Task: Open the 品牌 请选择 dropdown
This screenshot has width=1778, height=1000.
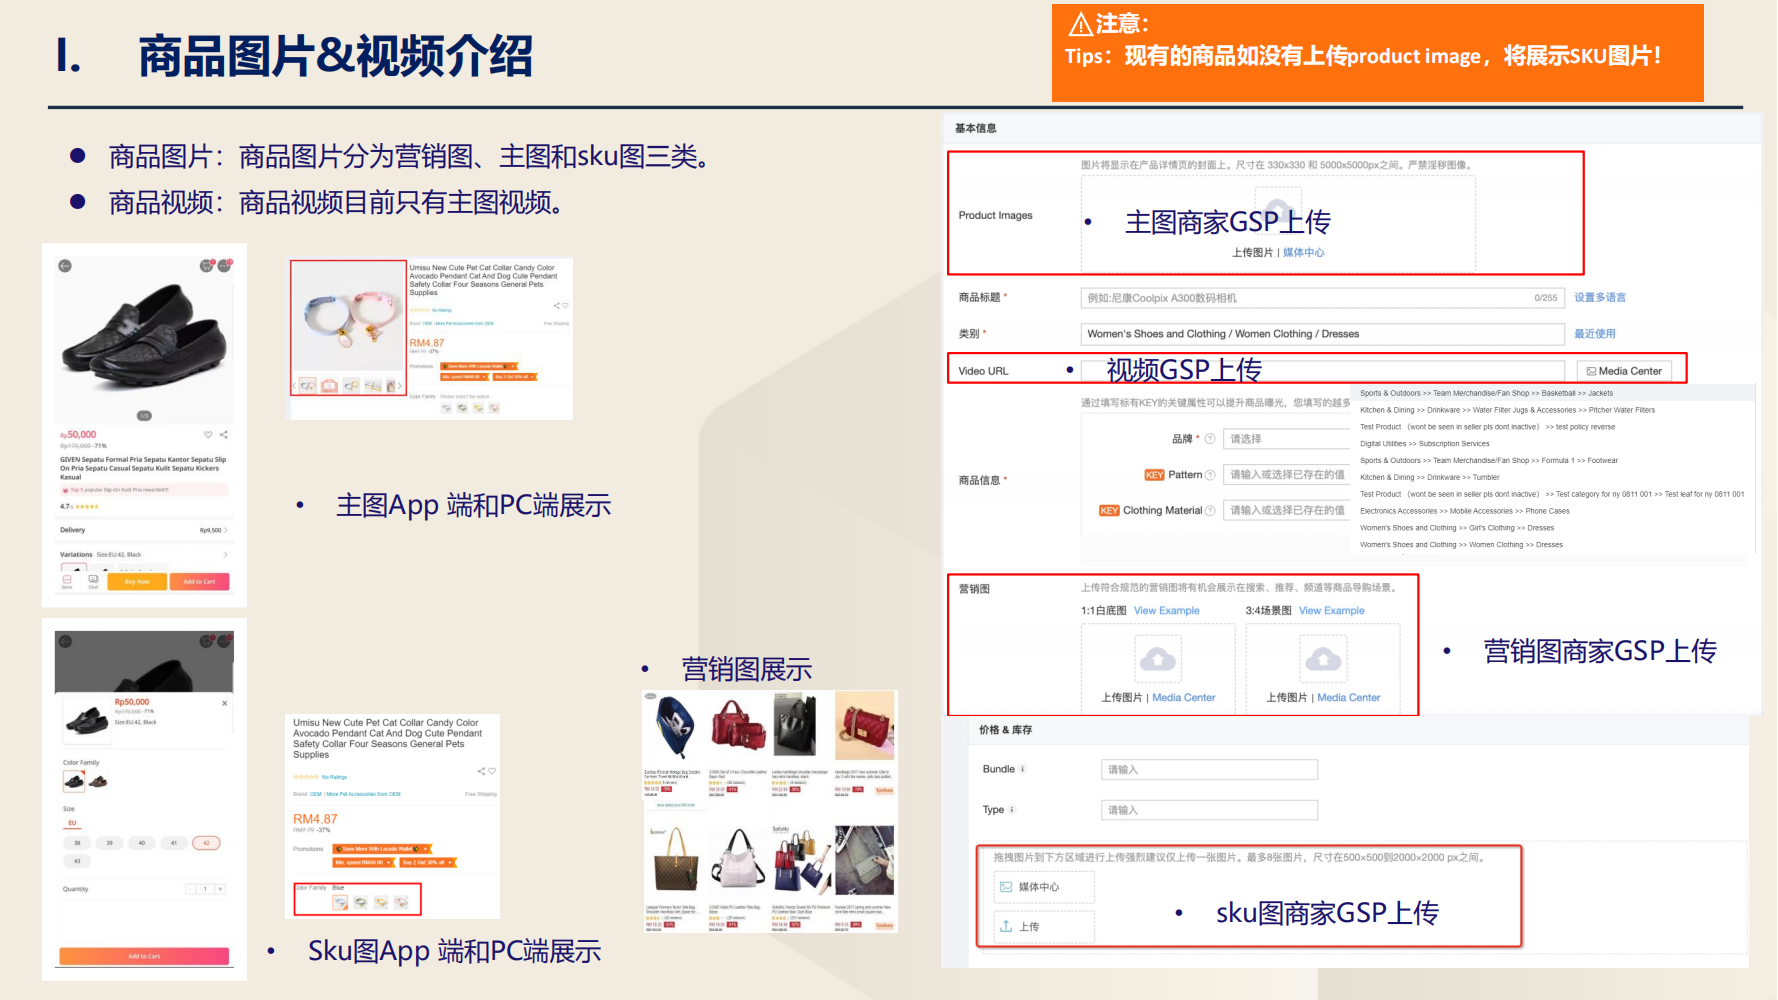Action: pos(1287,440)
